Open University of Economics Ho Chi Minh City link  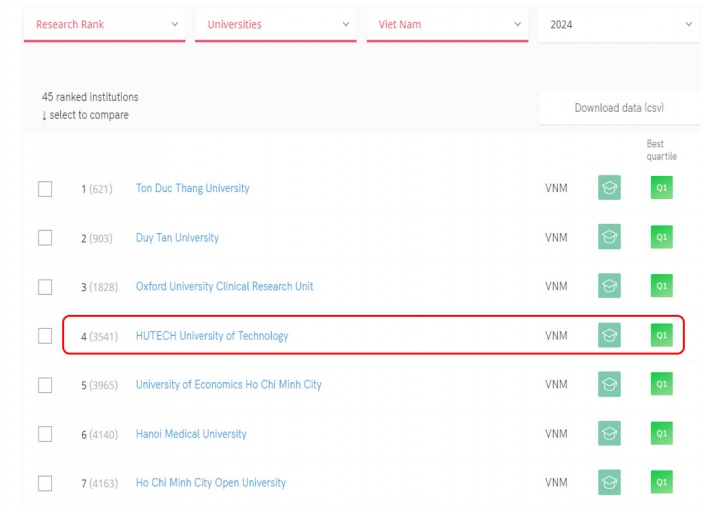point(228,385)
